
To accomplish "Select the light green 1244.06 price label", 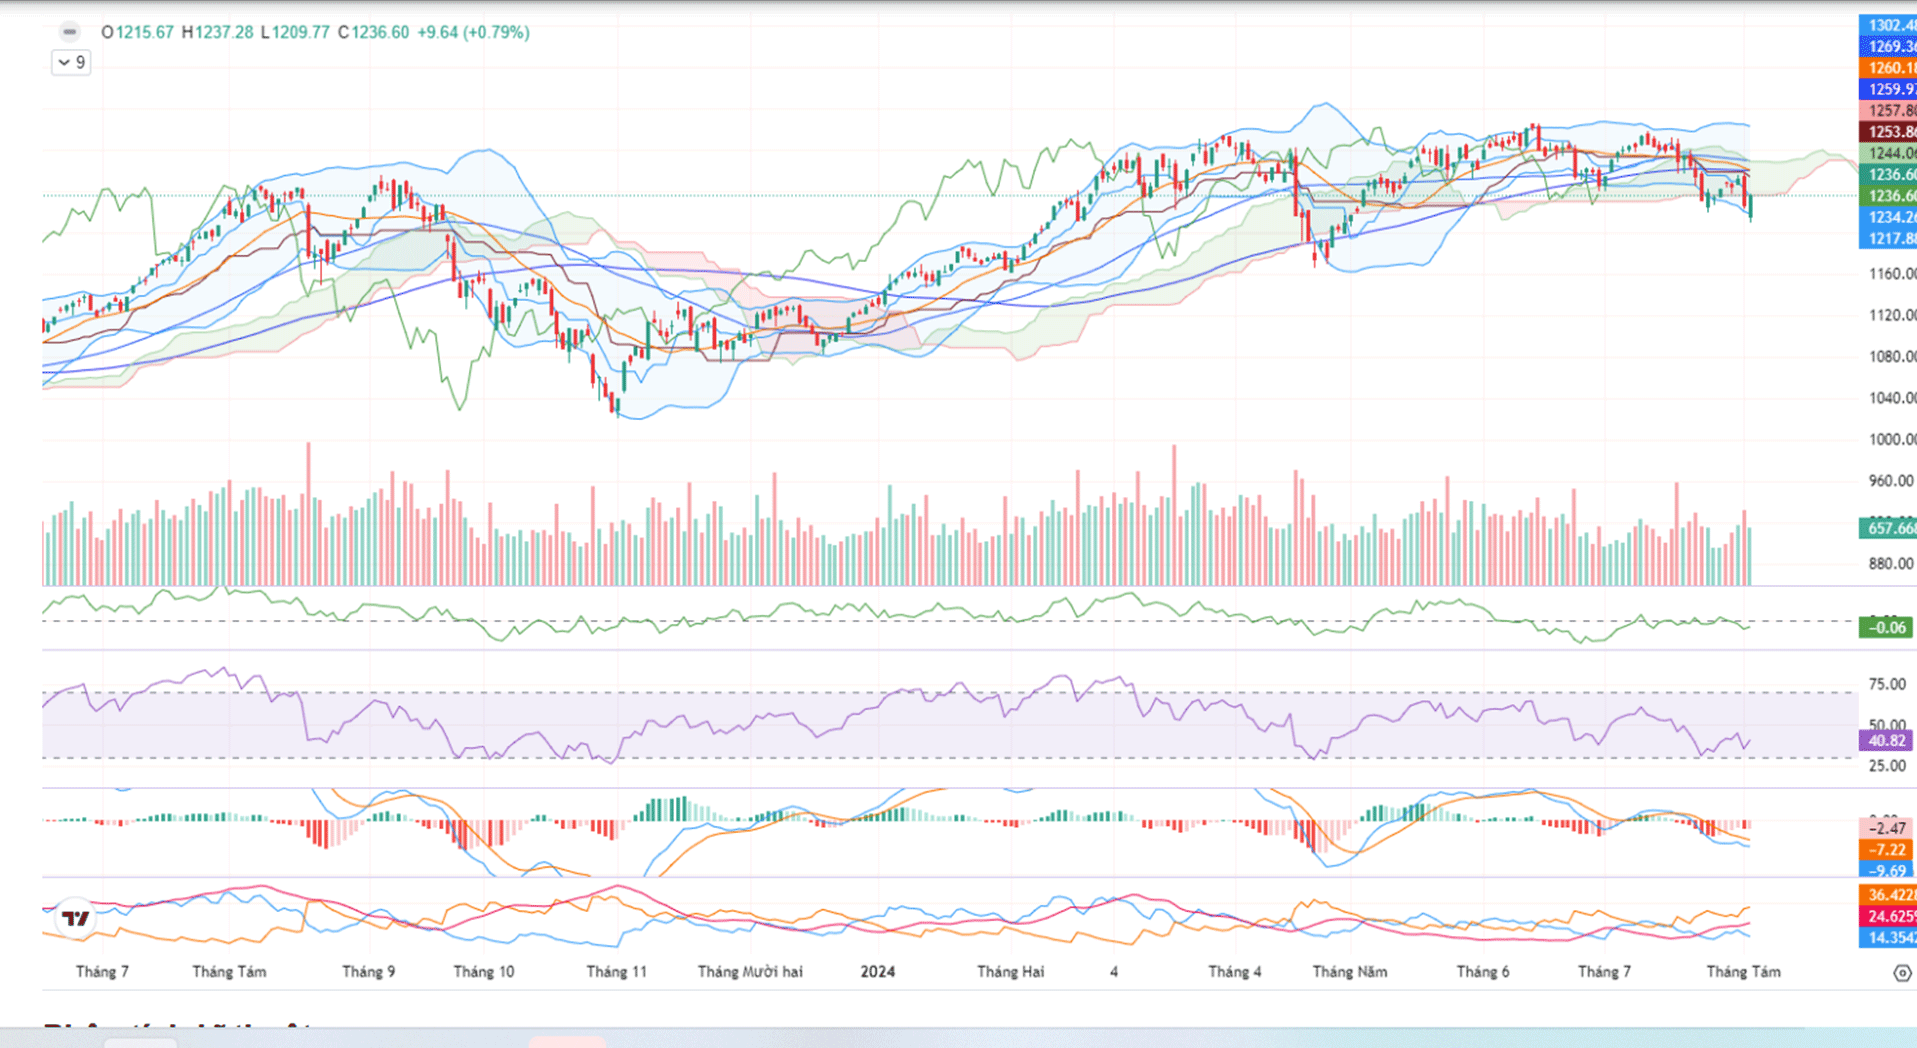I will 1888,153.
